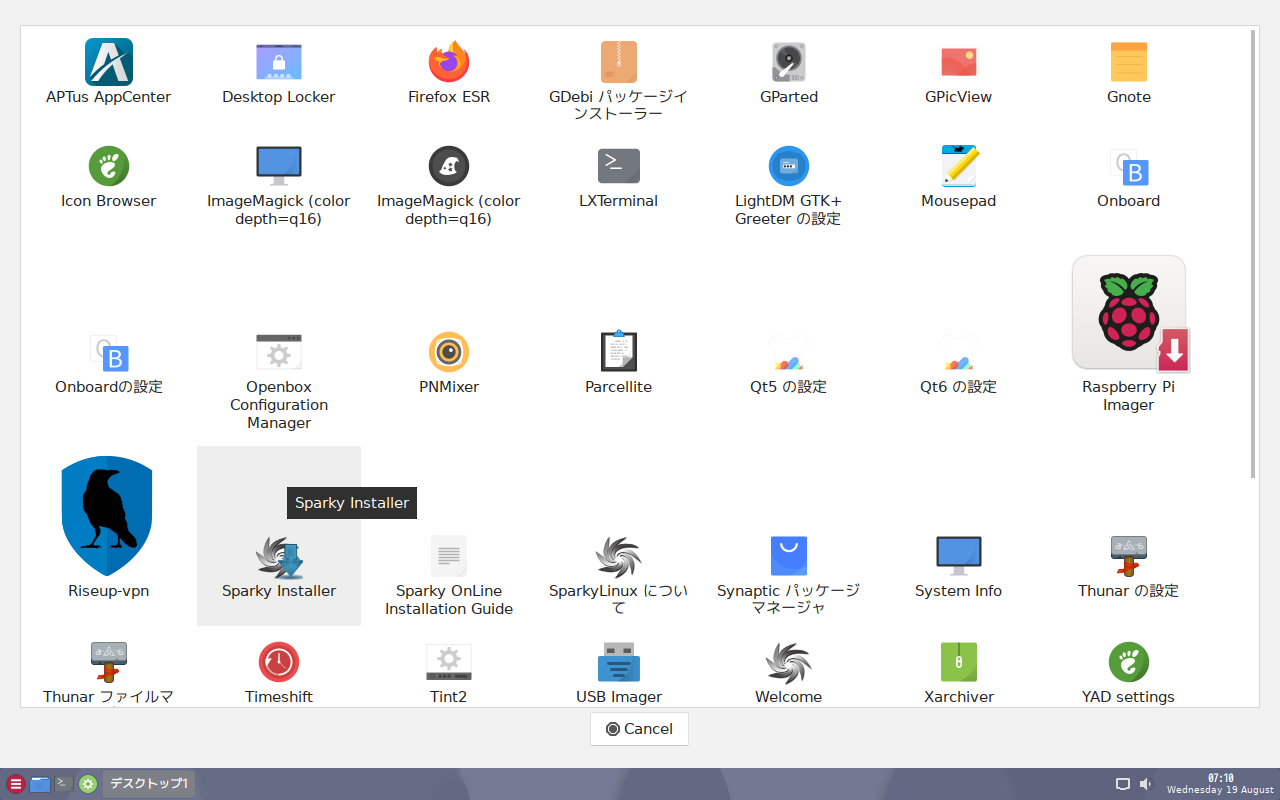1280x800 pixels.
Task: Click the volume icon in system tray
Action: tap(1145, 784)
